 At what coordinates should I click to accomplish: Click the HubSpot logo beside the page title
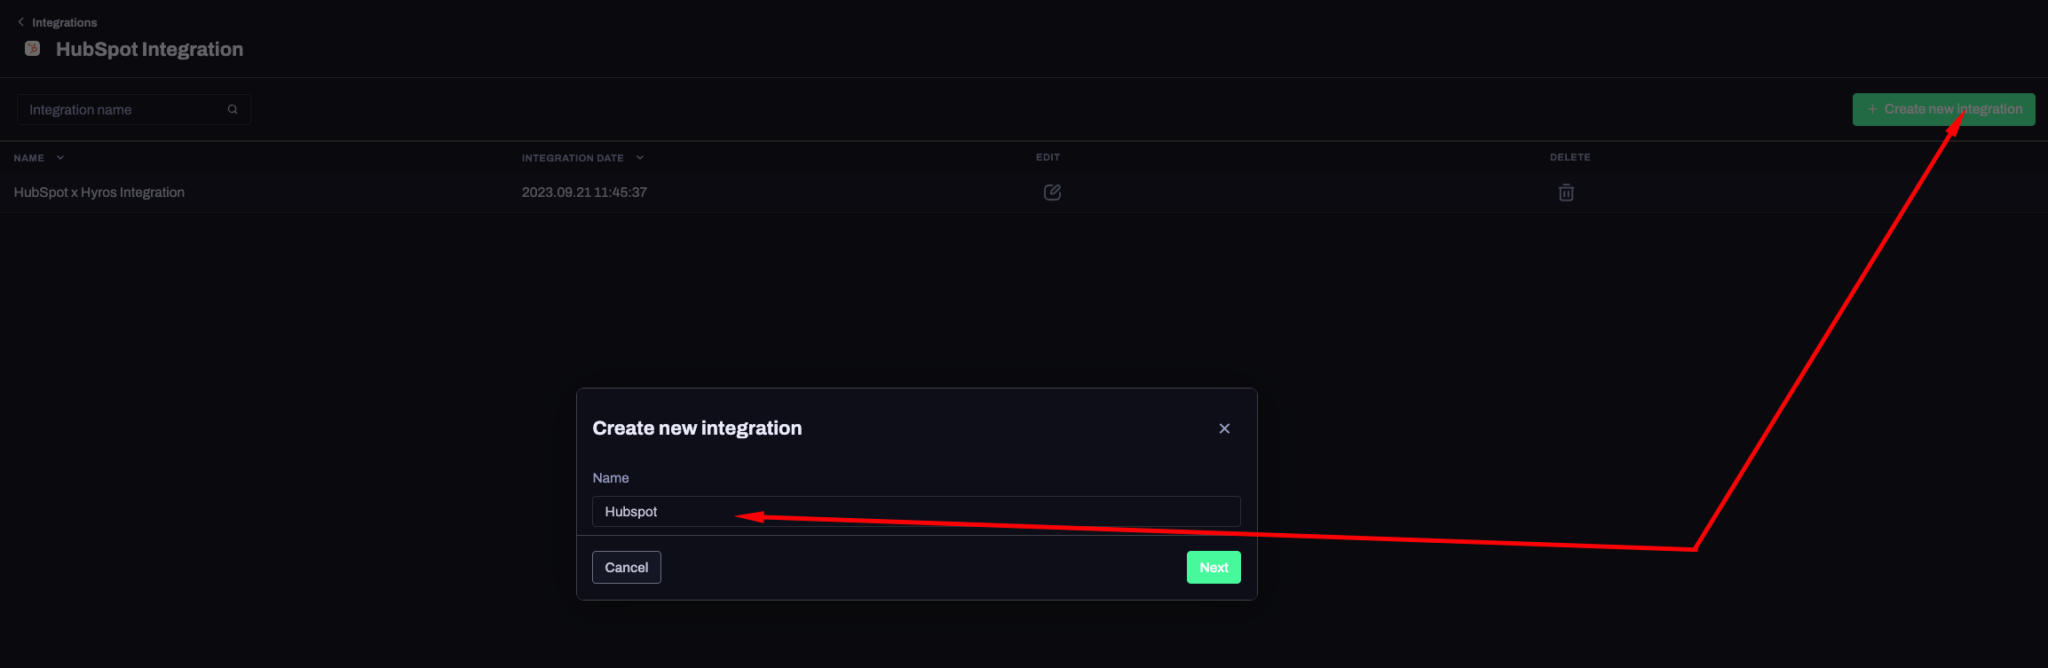(x=32, y=49)
